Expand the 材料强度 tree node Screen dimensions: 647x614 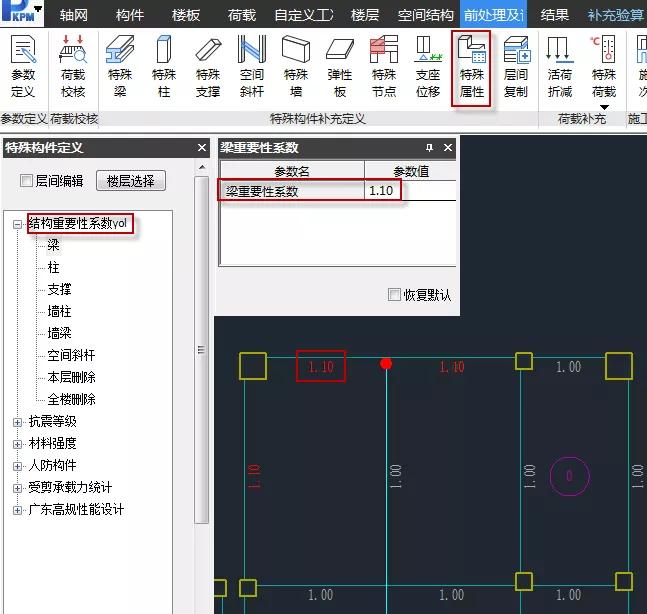pyautogui.click(x=17, y=444)
